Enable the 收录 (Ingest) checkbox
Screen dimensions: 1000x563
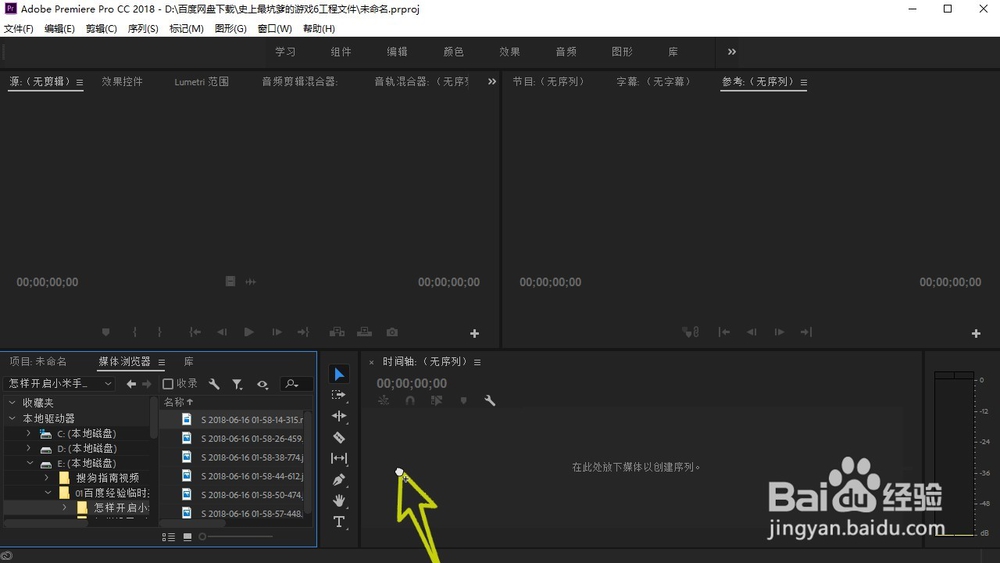click(168, 384)
